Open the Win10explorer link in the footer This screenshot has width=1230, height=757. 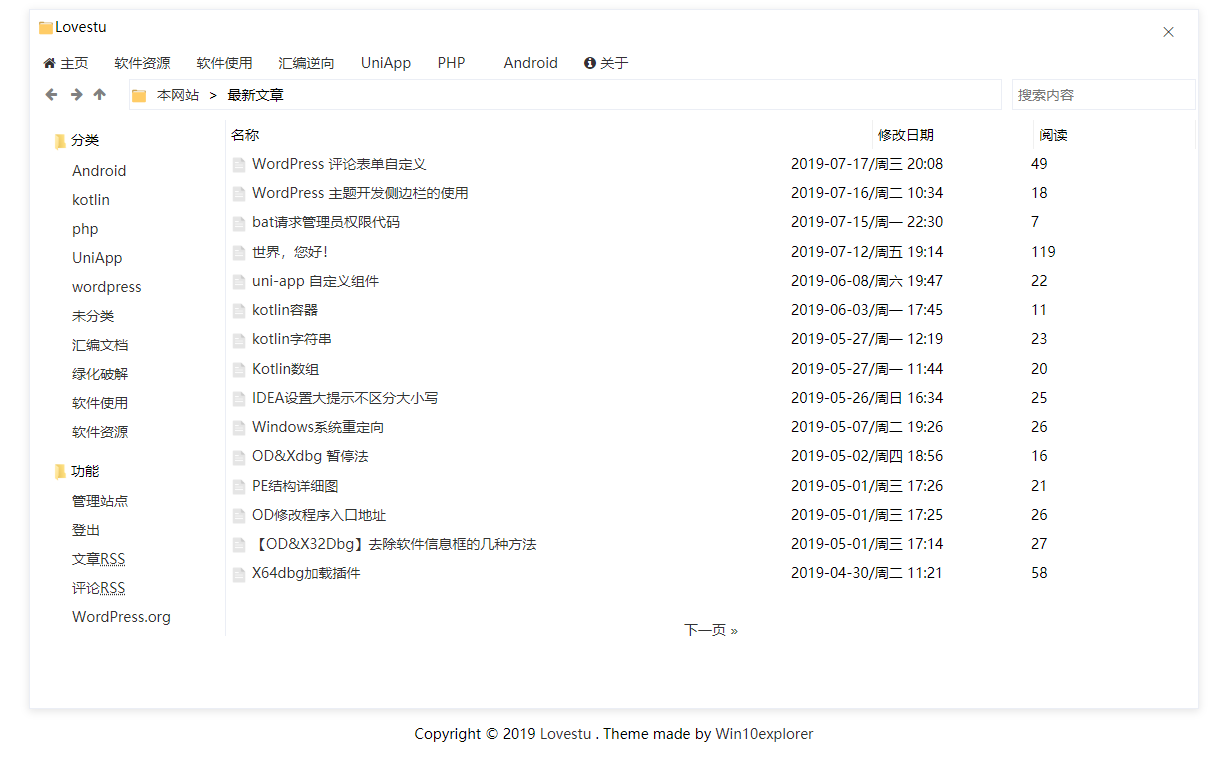click(764, 733)
